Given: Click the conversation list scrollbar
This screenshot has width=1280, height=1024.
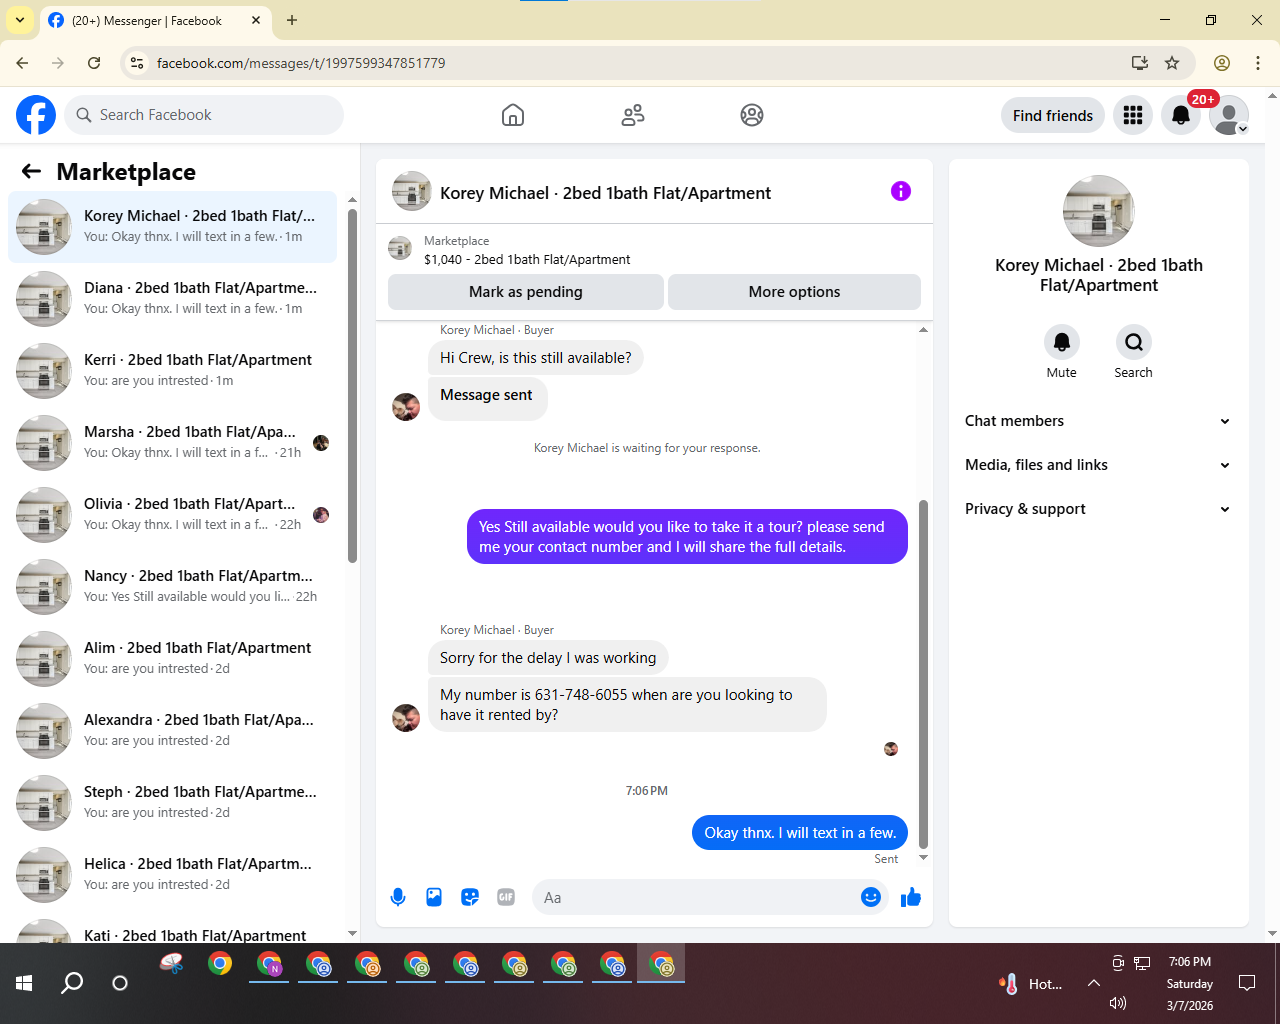Looking at the screenshot, I should 352,386.
